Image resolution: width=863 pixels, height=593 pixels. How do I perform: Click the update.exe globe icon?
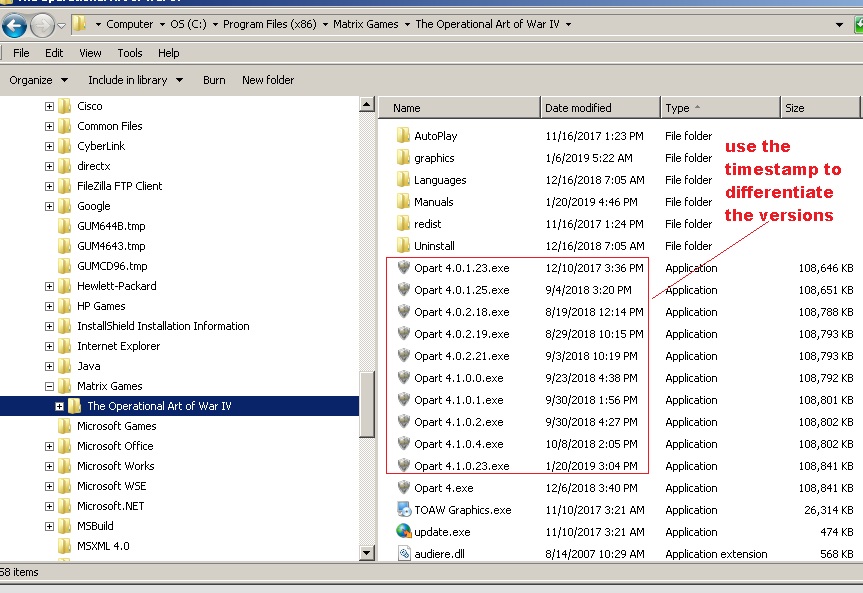(404, 532)
